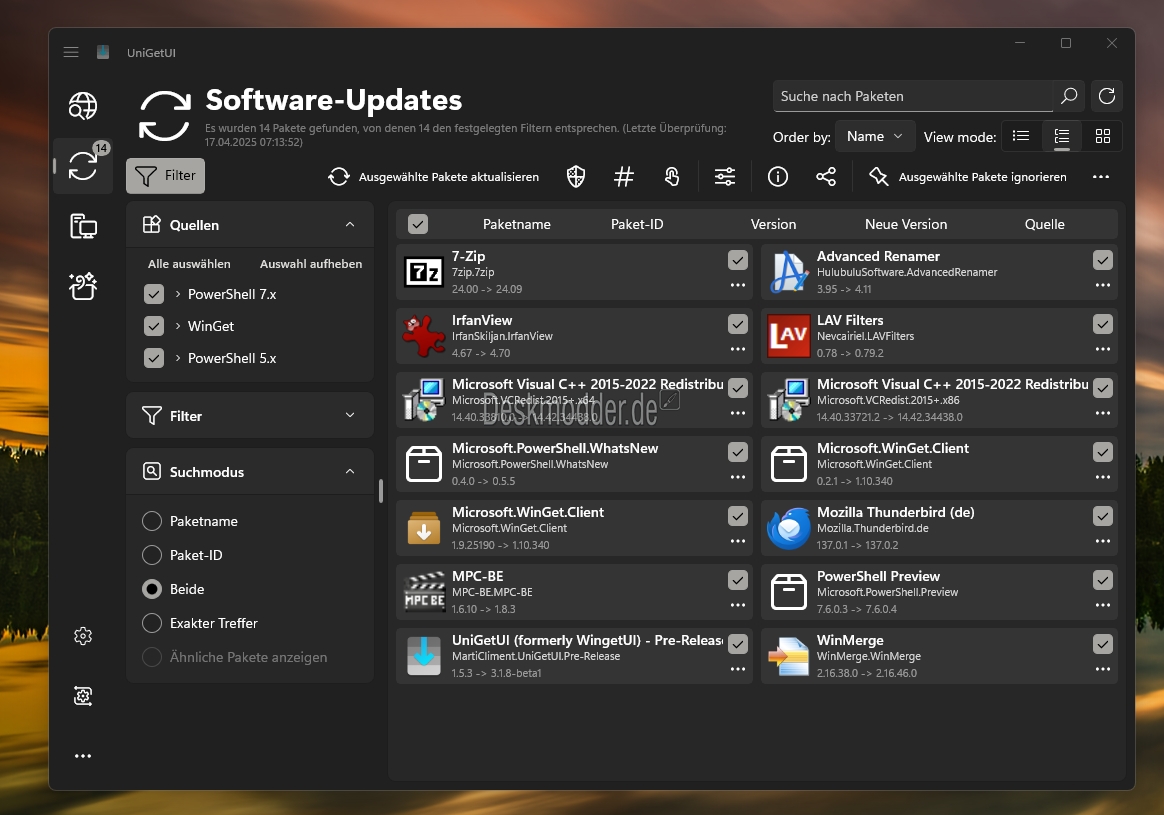
Task: Open the Settings gear in sidebar
Action: [x=82, y=636]
